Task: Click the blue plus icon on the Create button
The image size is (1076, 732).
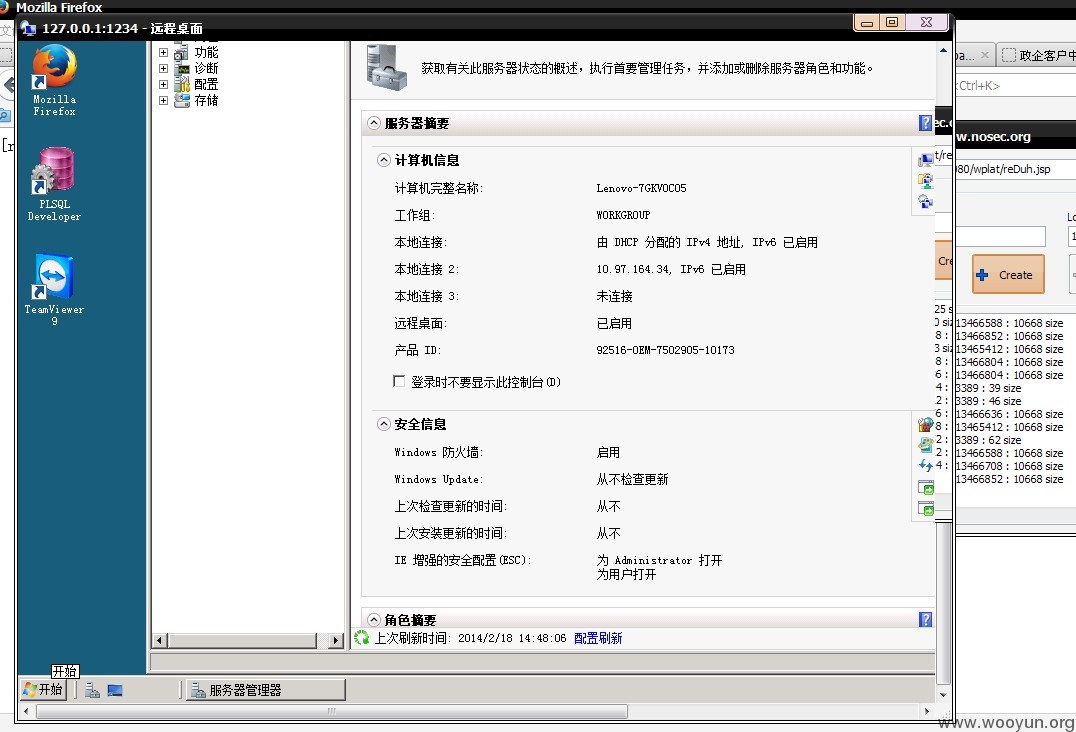Action: [982, 274]
